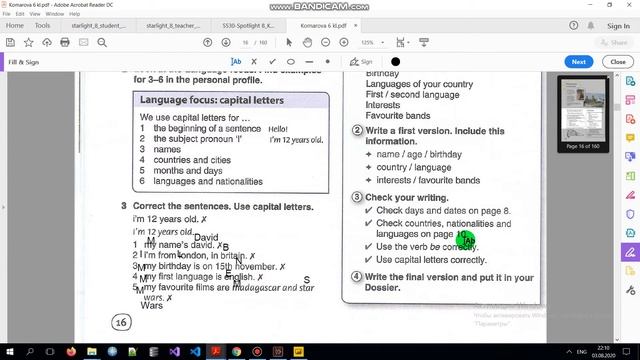The height and width of the screenshot is (360, 640).
Task: Open the Window menu
Action: pyautogui.click(x=55, y=14)
